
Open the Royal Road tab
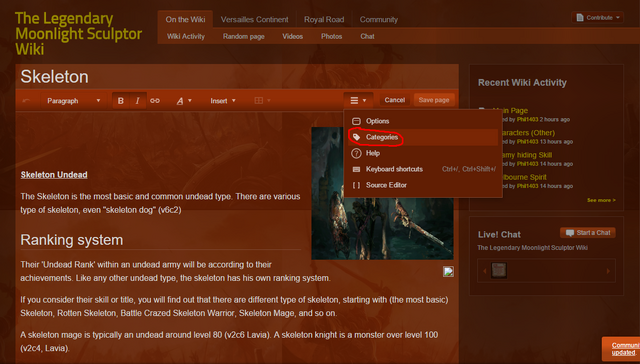(x=324, y=20)
